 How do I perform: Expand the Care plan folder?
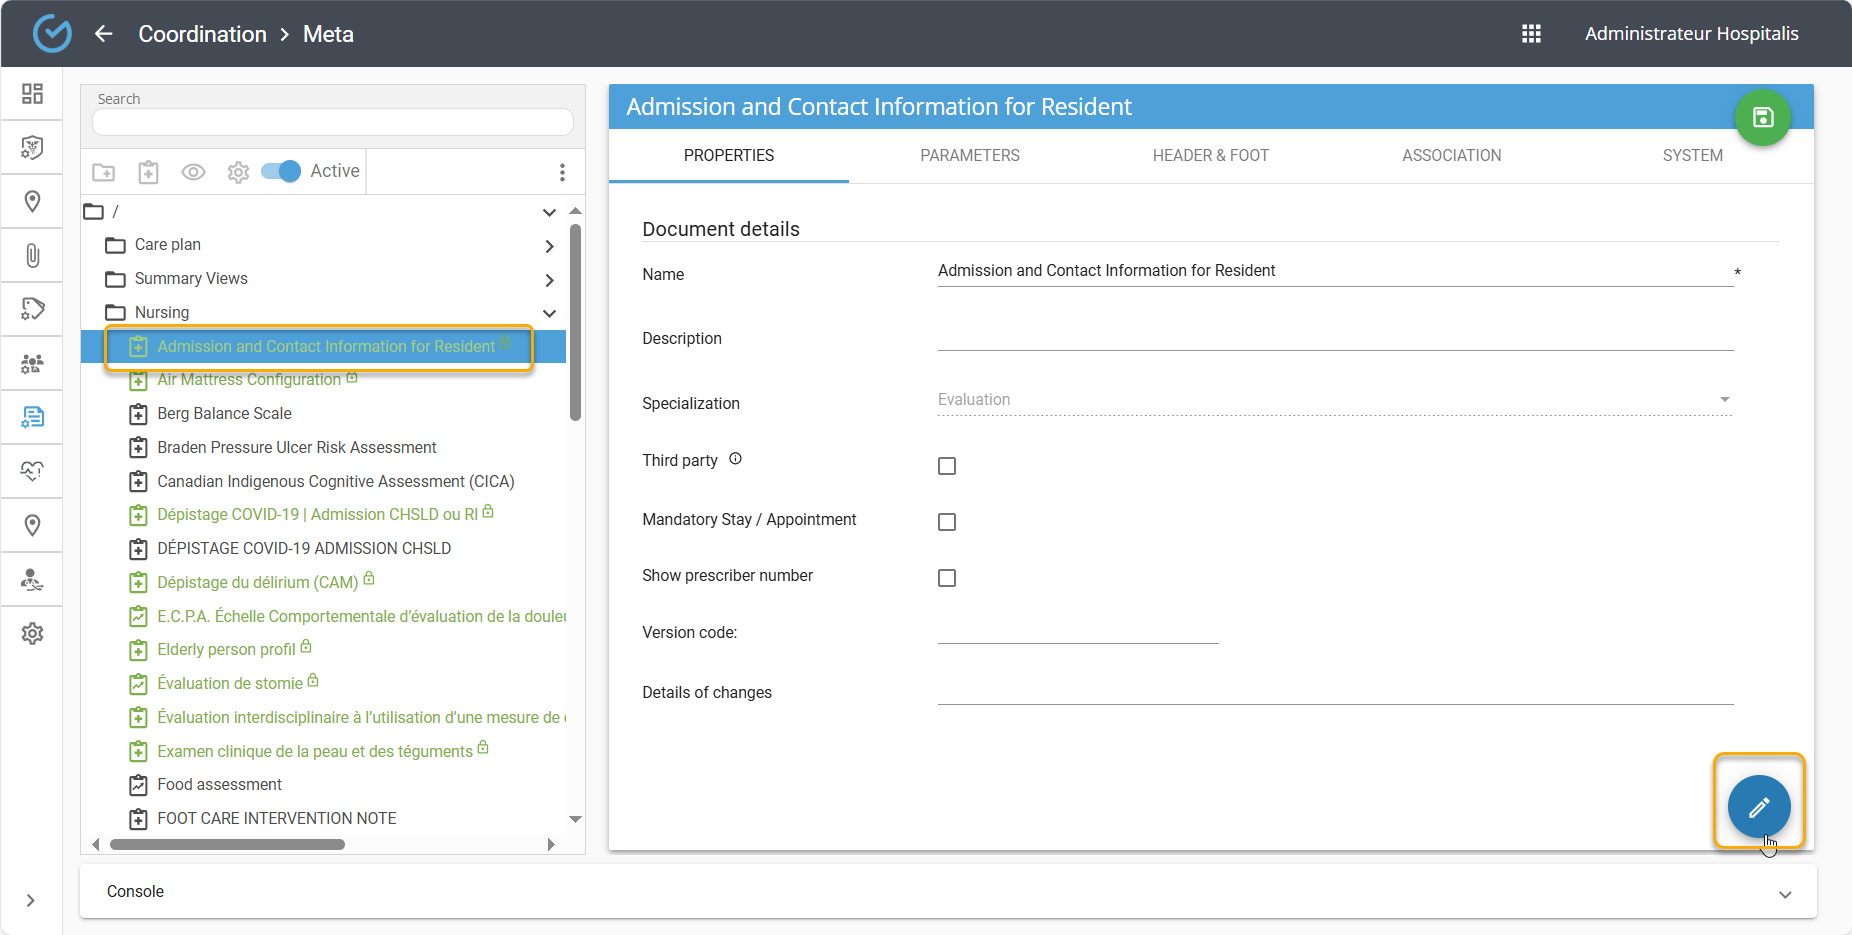point(549,246)
